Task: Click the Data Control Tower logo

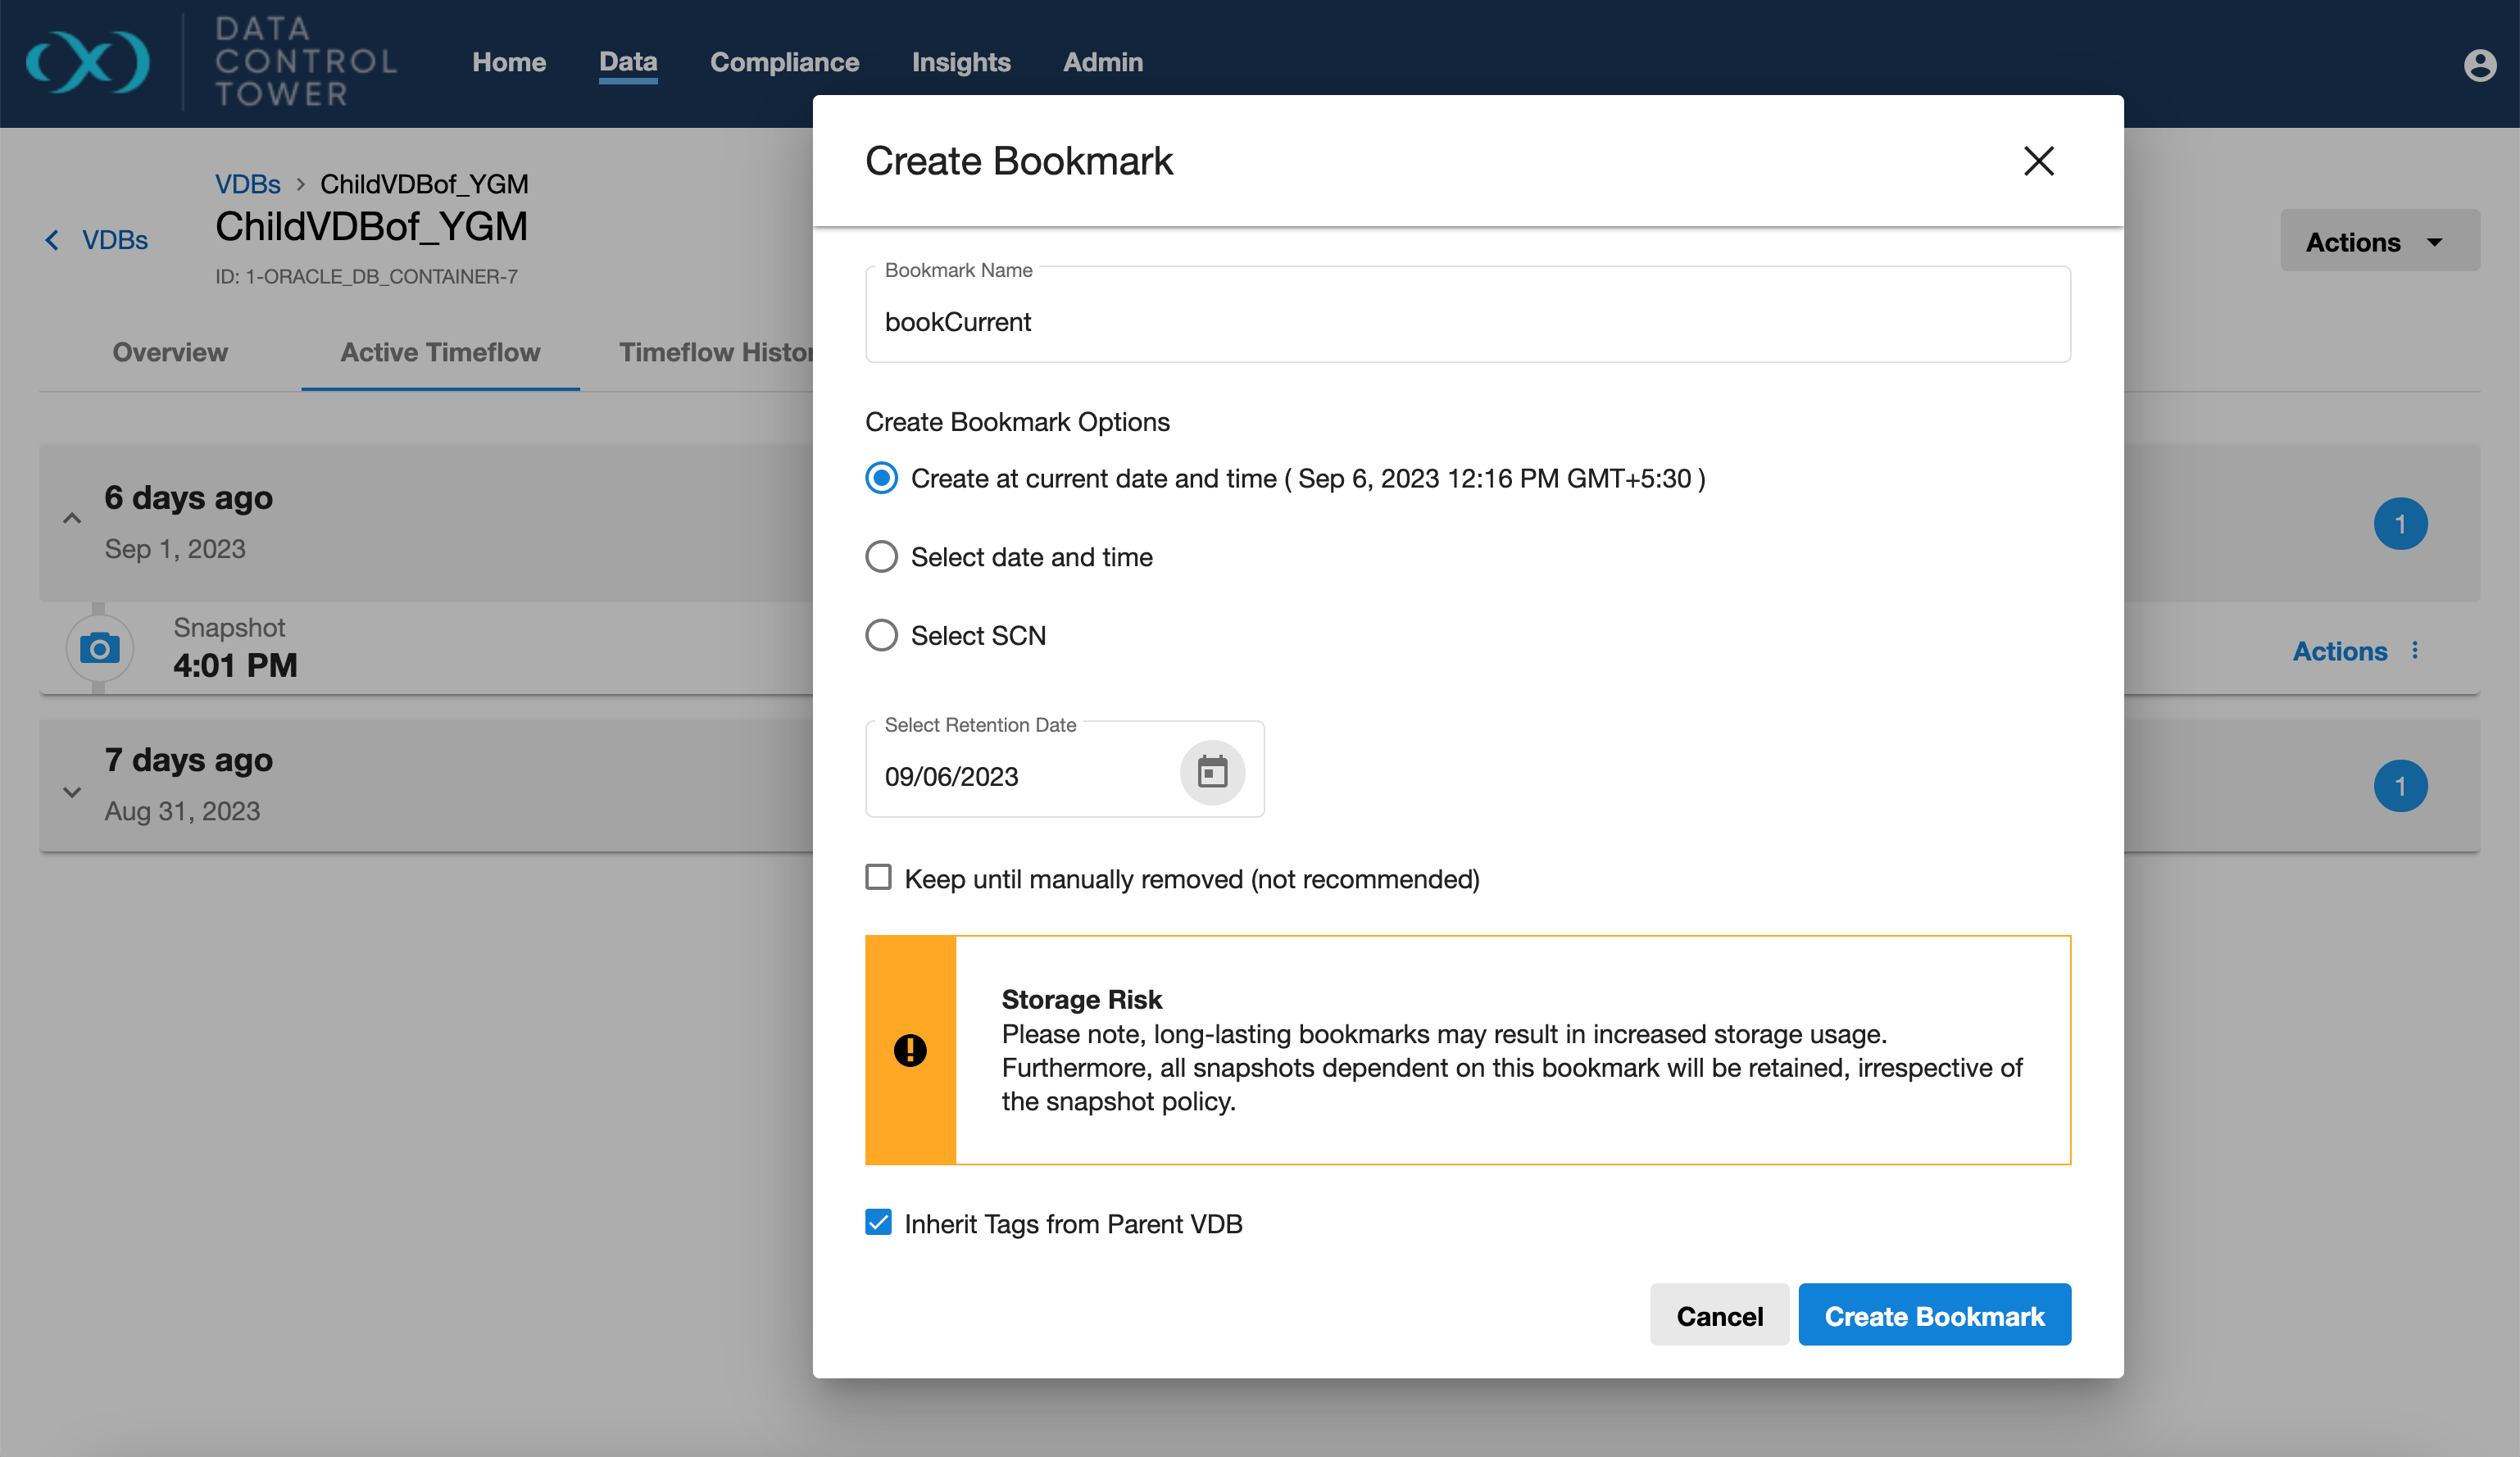Action: 88,62
